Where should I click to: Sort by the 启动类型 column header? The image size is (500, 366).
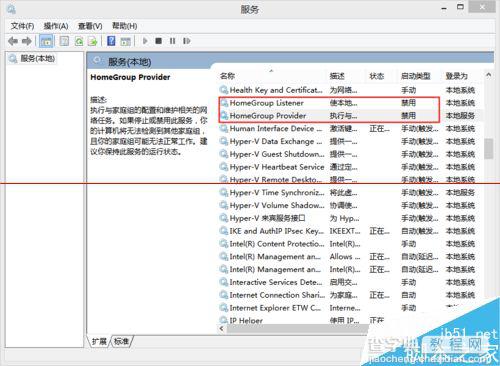(416, 76)
